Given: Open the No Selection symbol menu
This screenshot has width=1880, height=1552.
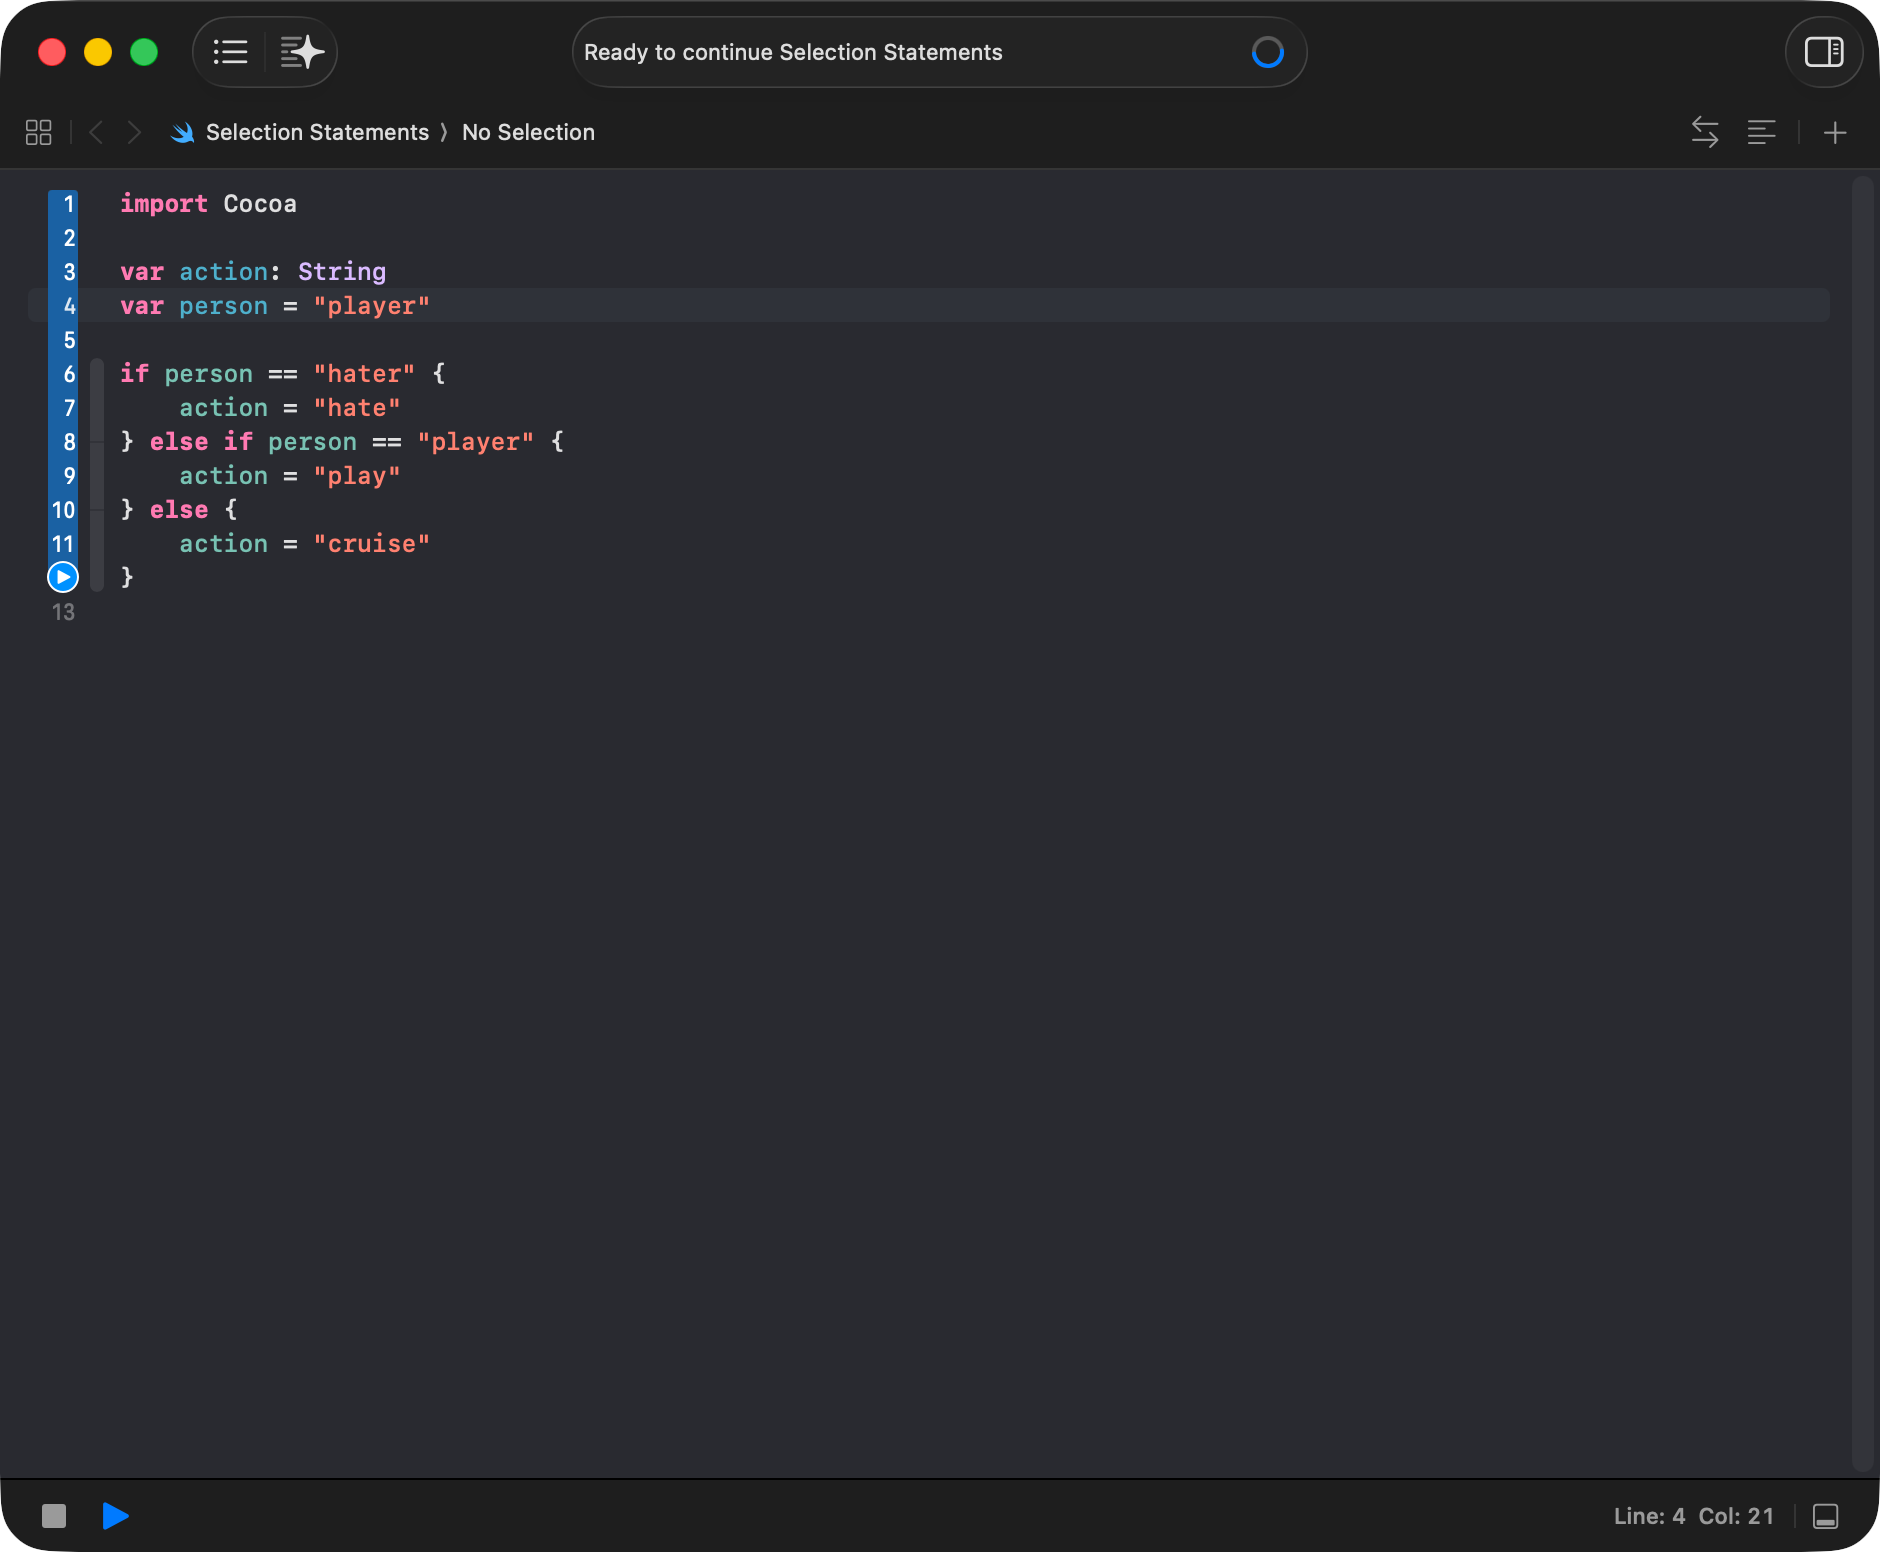Looking at the screenshot, I should click(x=528, y=132).
